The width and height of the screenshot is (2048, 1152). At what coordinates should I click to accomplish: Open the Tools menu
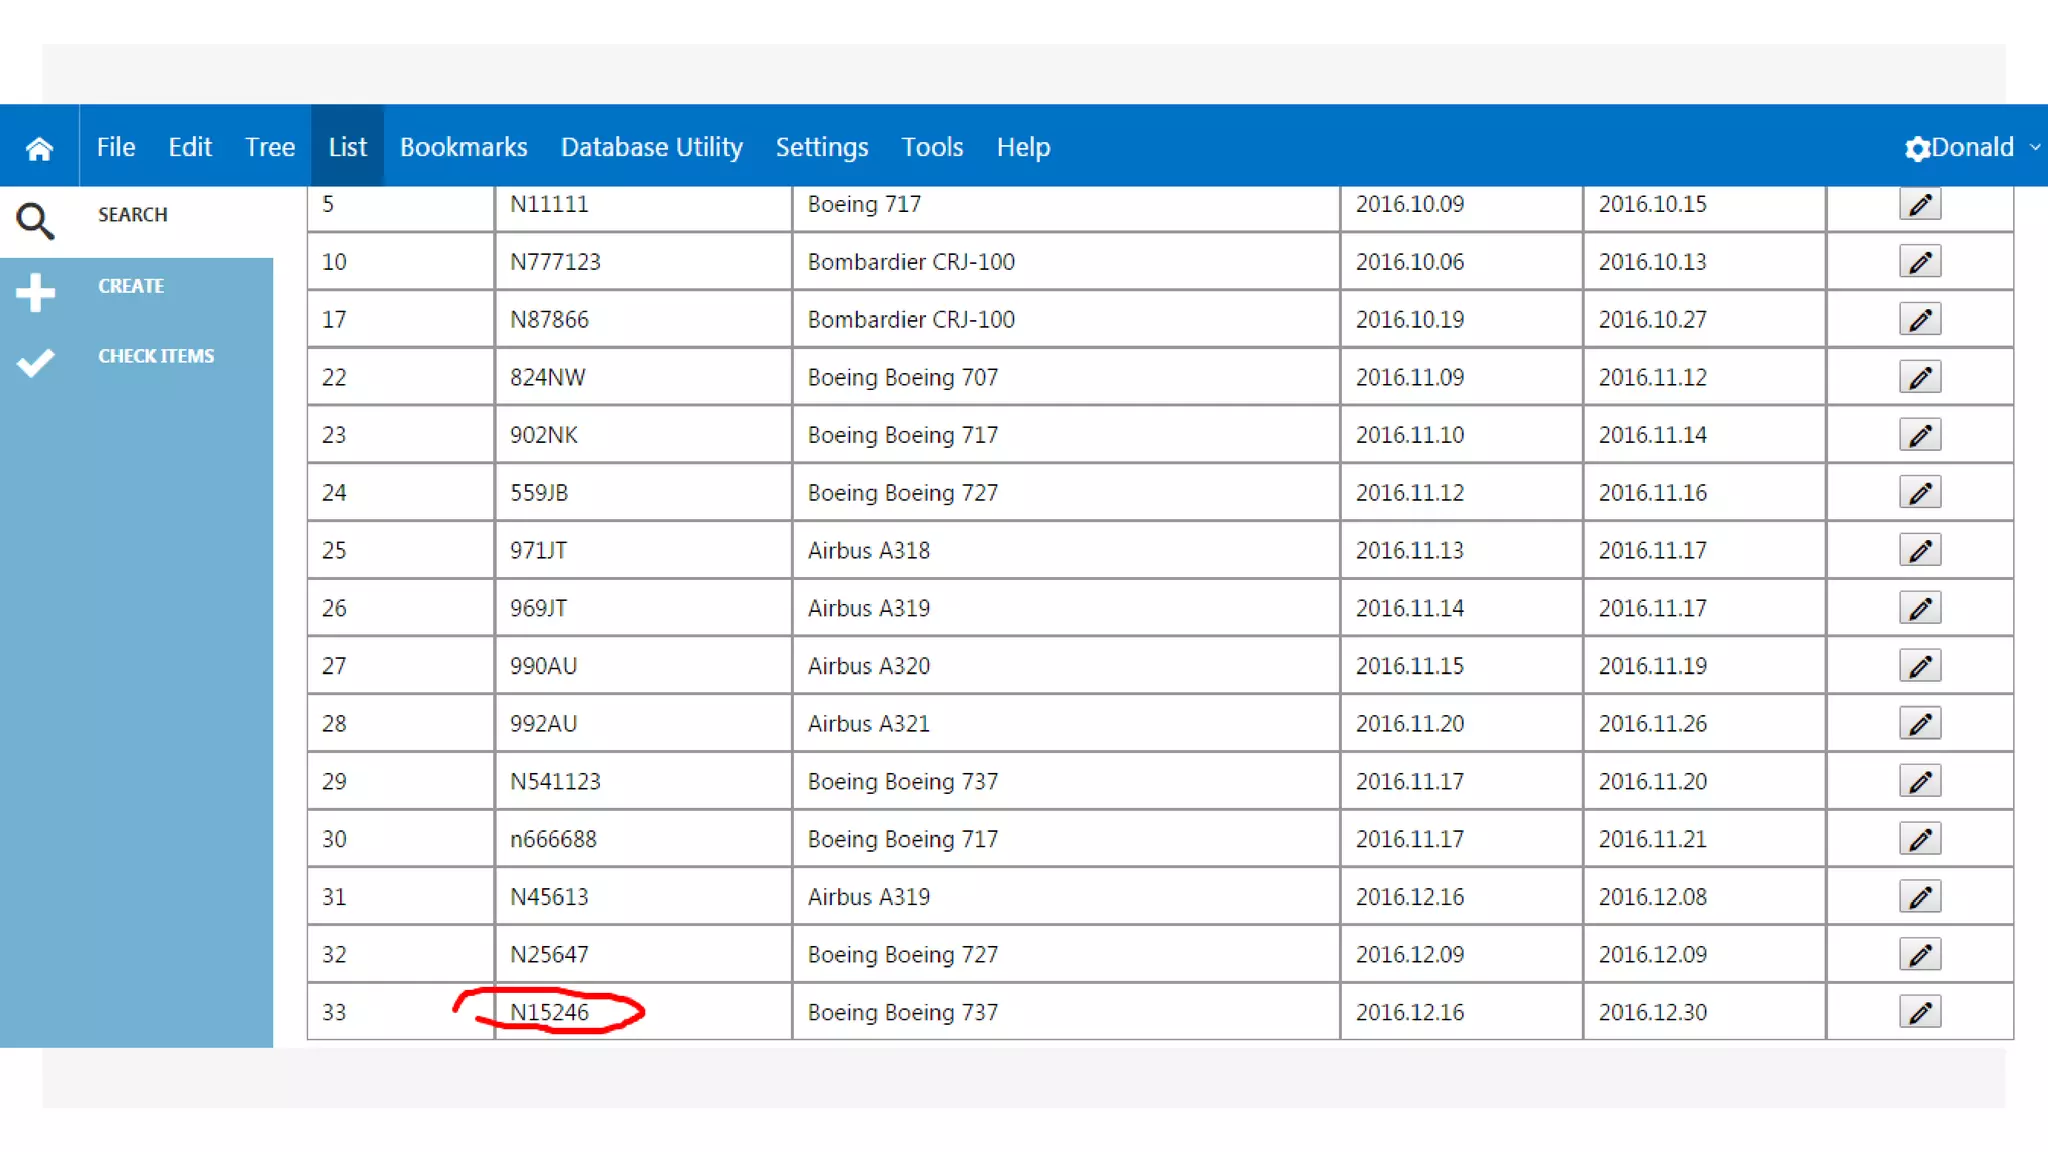[931, 147]
